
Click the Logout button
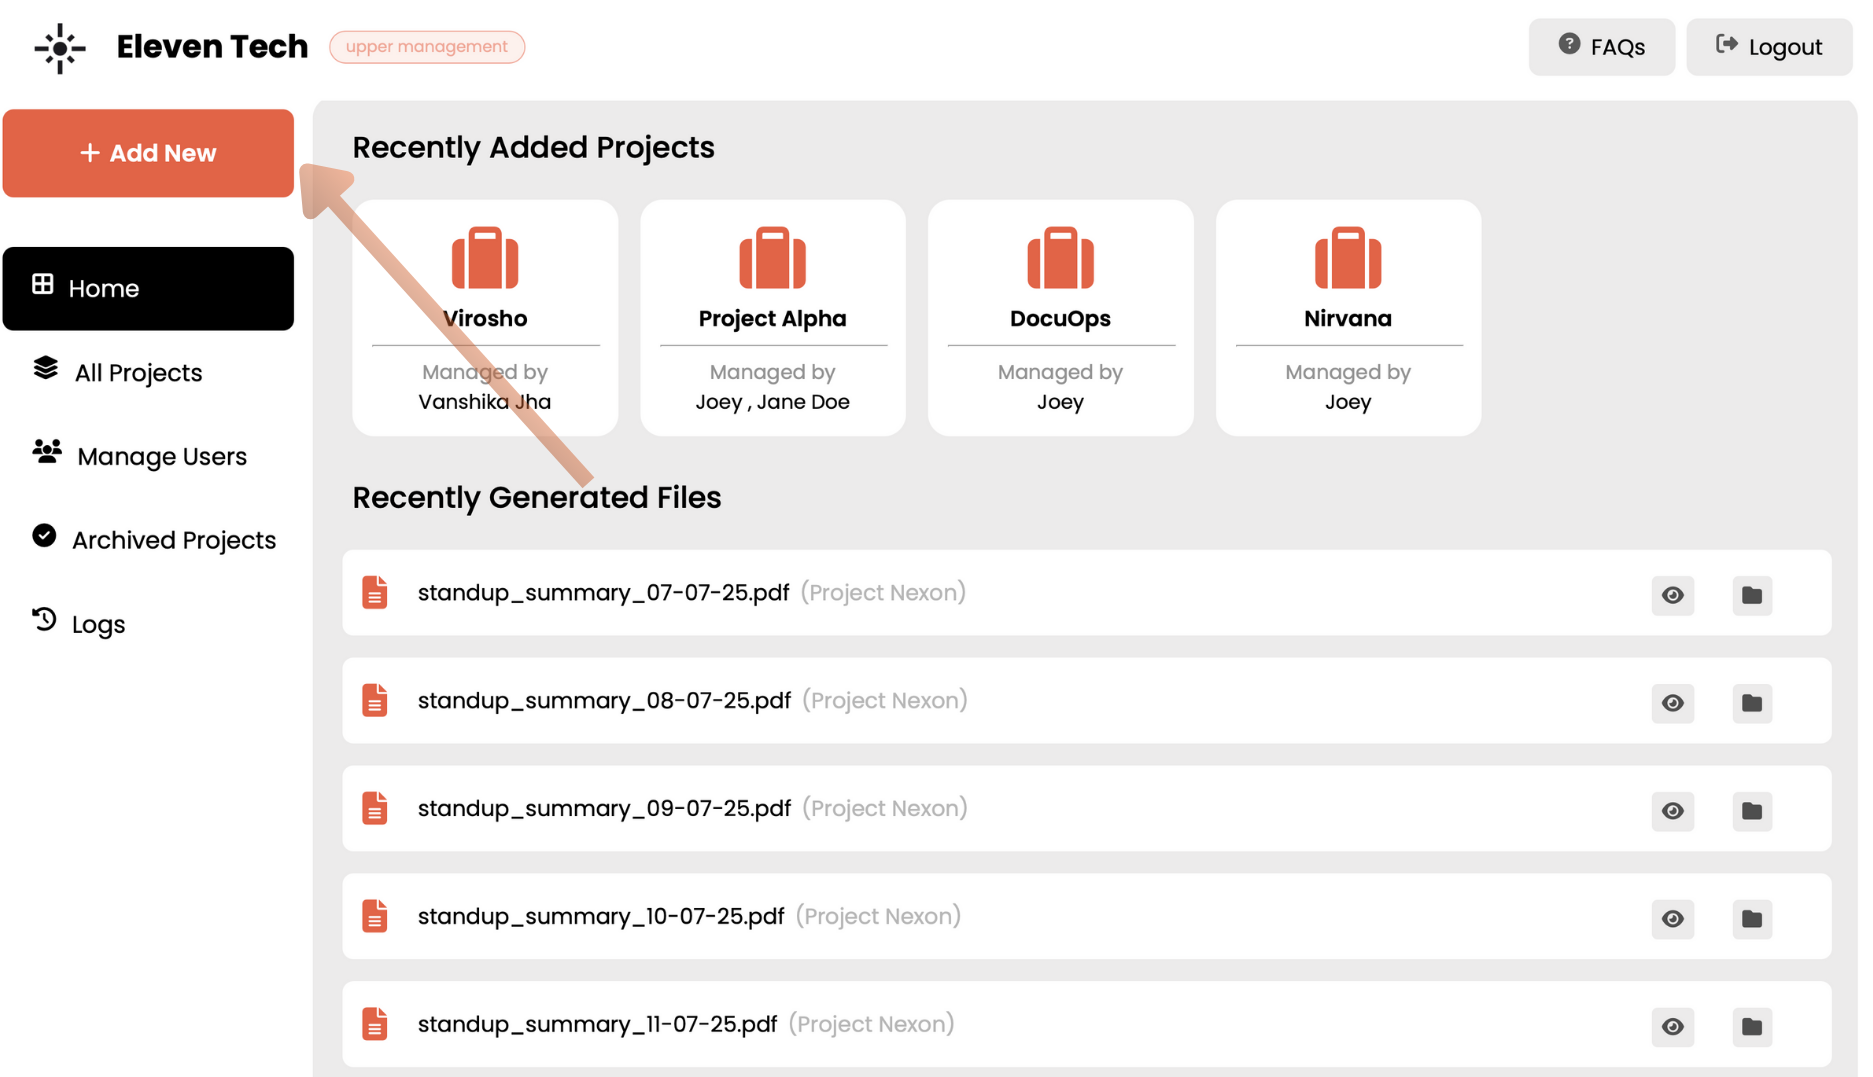coord(1768,47)
